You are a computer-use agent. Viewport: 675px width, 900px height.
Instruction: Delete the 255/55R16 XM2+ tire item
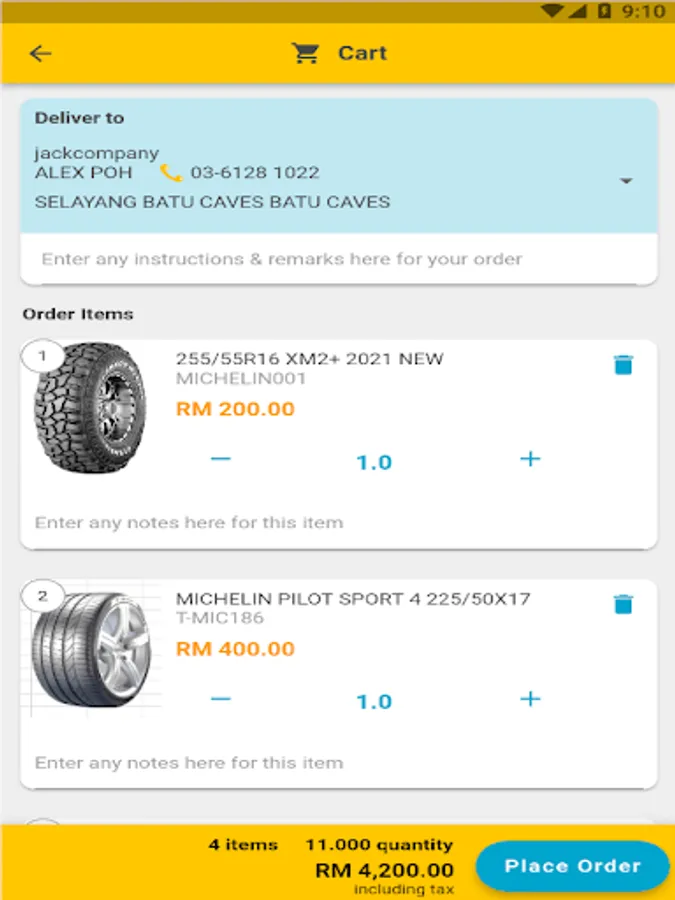(x=623, y=365)
